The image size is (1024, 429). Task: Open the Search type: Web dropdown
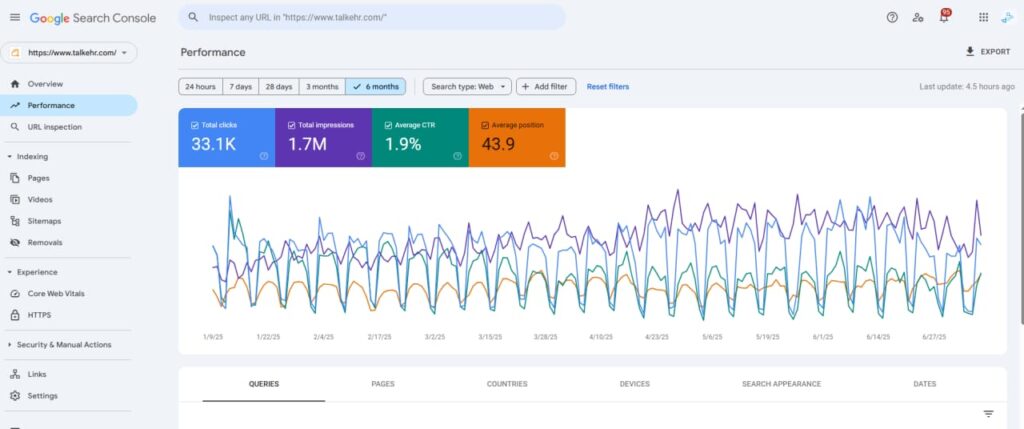[x=467, y=86]
